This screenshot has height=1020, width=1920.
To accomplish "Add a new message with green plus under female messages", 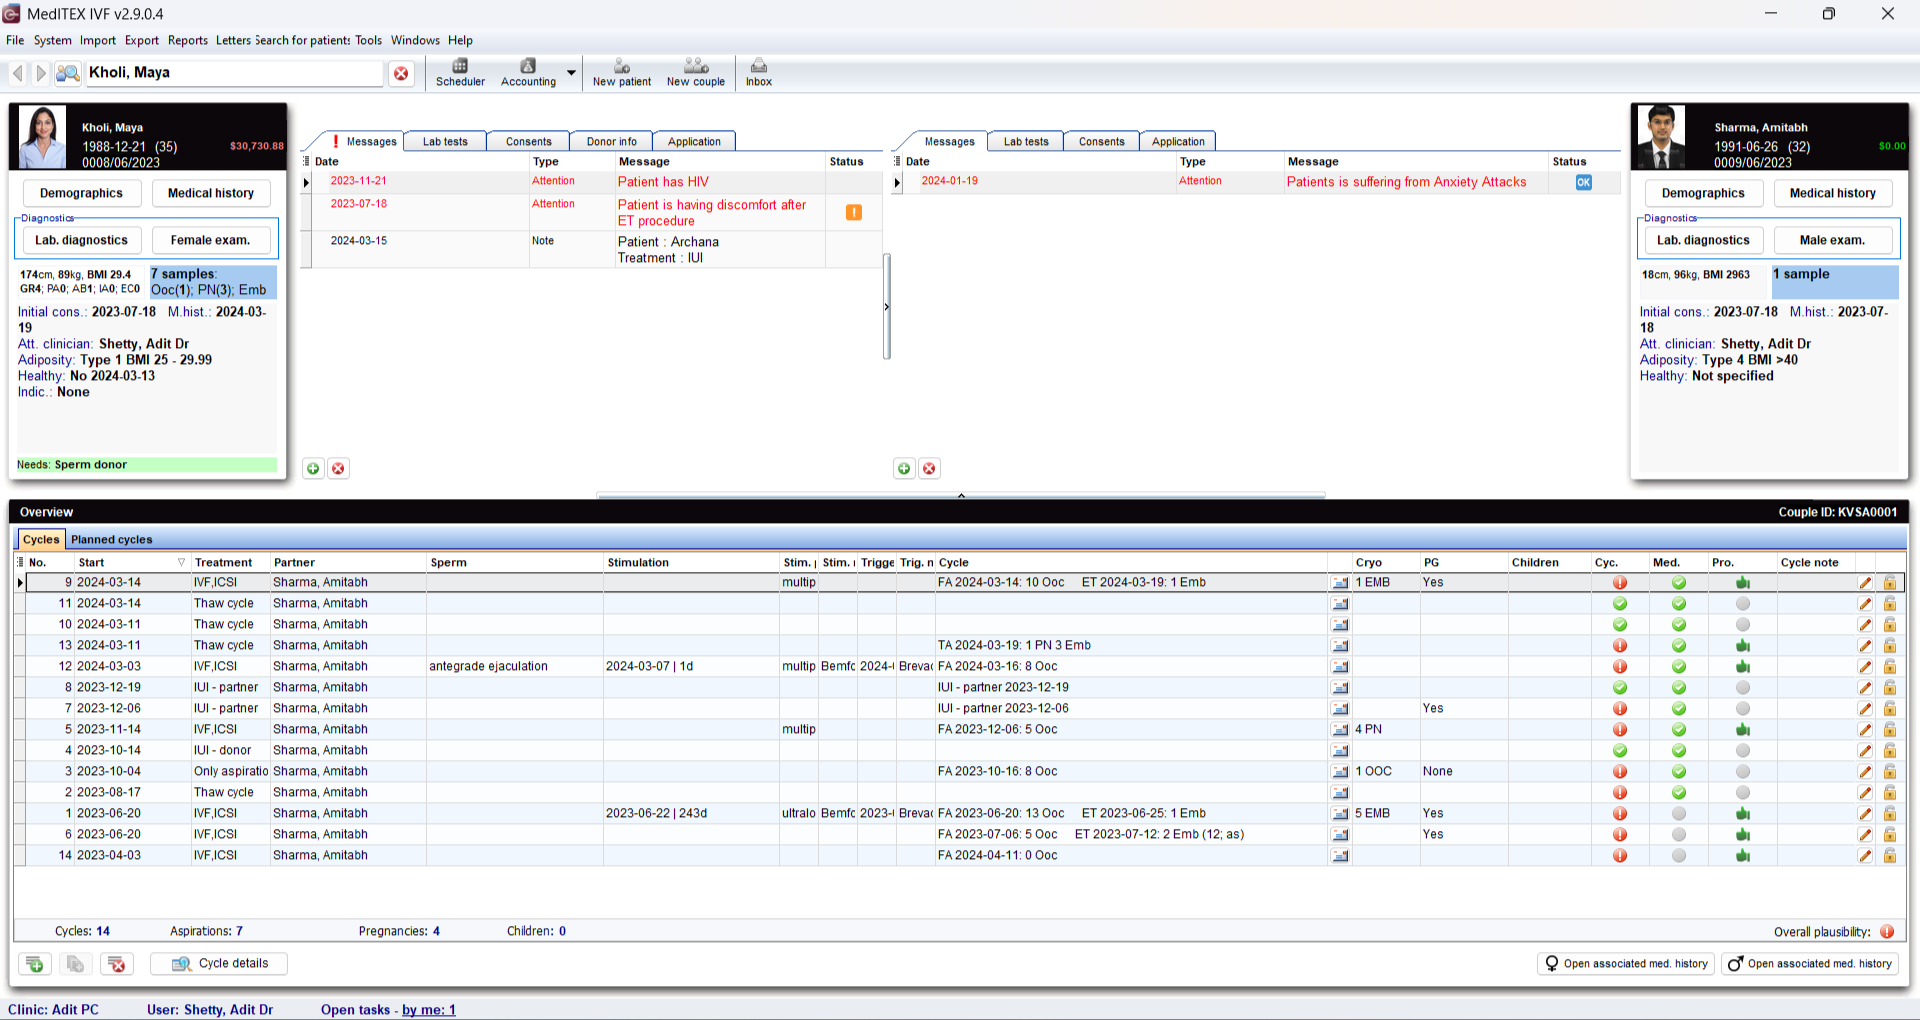I will pyautogui.click(x=313, y=469).
